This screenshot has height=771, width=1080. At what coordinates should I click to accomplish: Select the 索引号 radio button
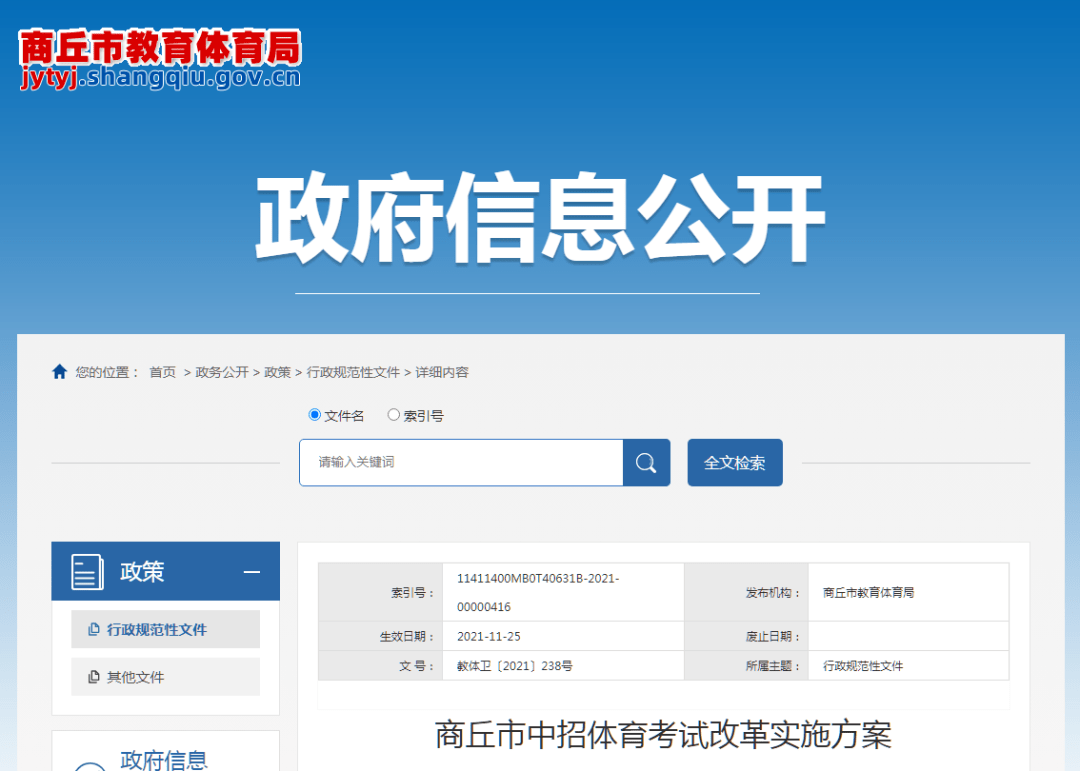click(393, 415)
